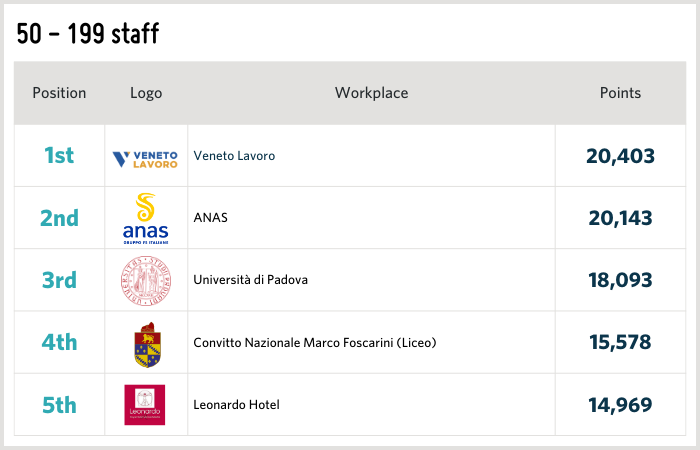Click the Veneto Lavoro logo
700x450 pixels.
[145, 157]
